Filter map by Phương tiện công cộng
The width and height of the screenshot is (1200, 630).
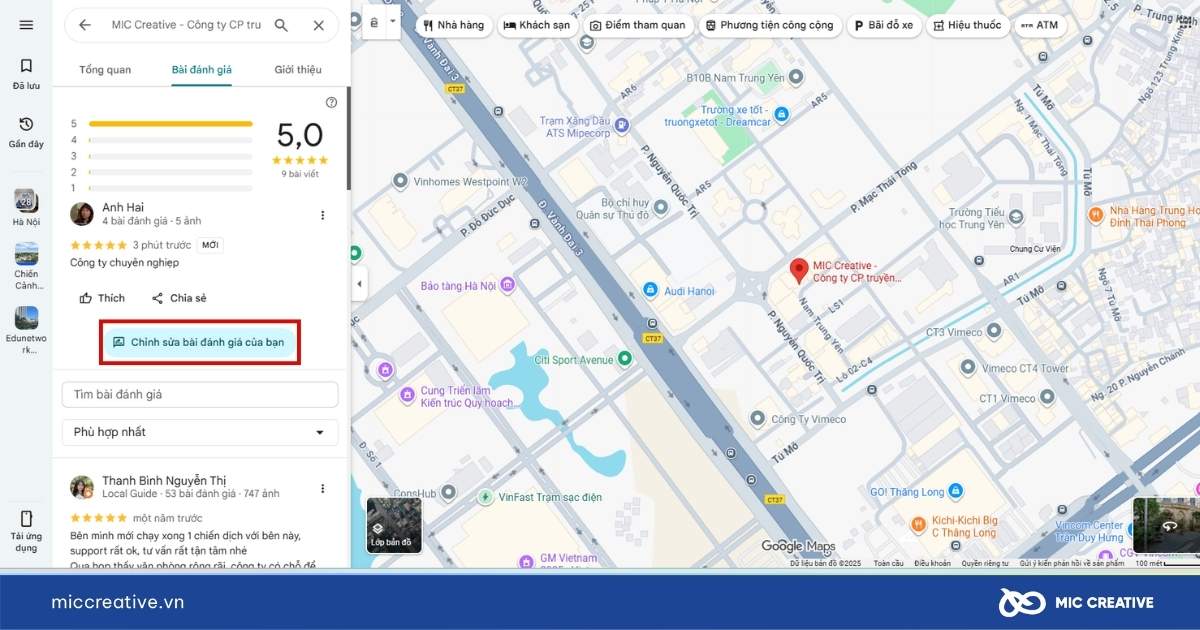tap(770, 25)
